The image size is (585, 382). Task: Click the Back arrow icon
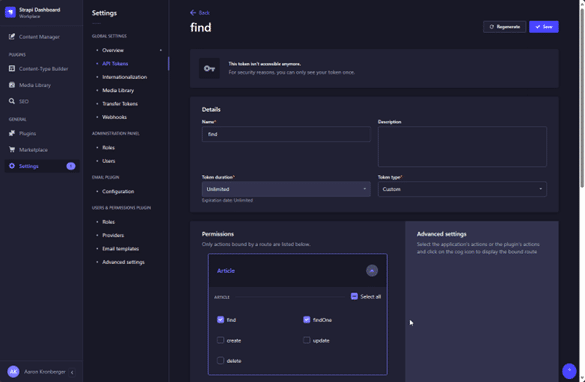coord(193,13)
